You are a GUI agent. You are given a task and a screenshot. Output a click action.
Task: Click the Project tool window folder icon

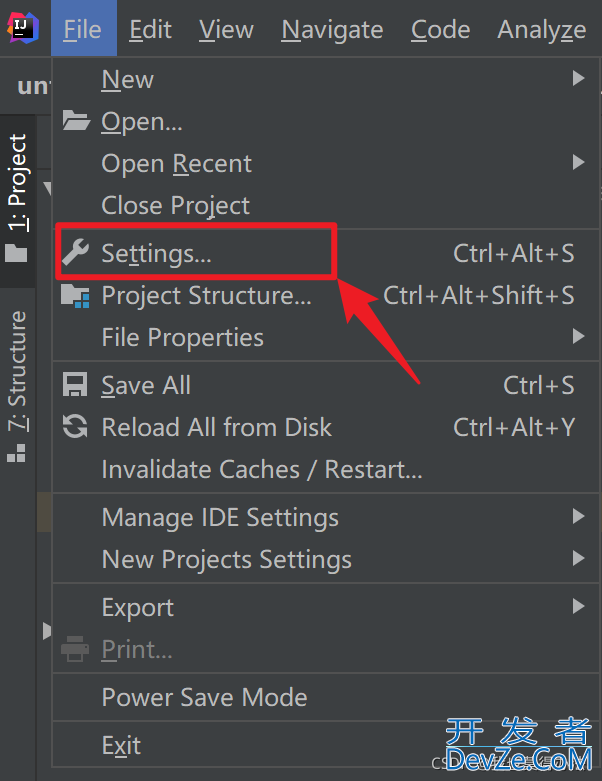coord(16,253)
